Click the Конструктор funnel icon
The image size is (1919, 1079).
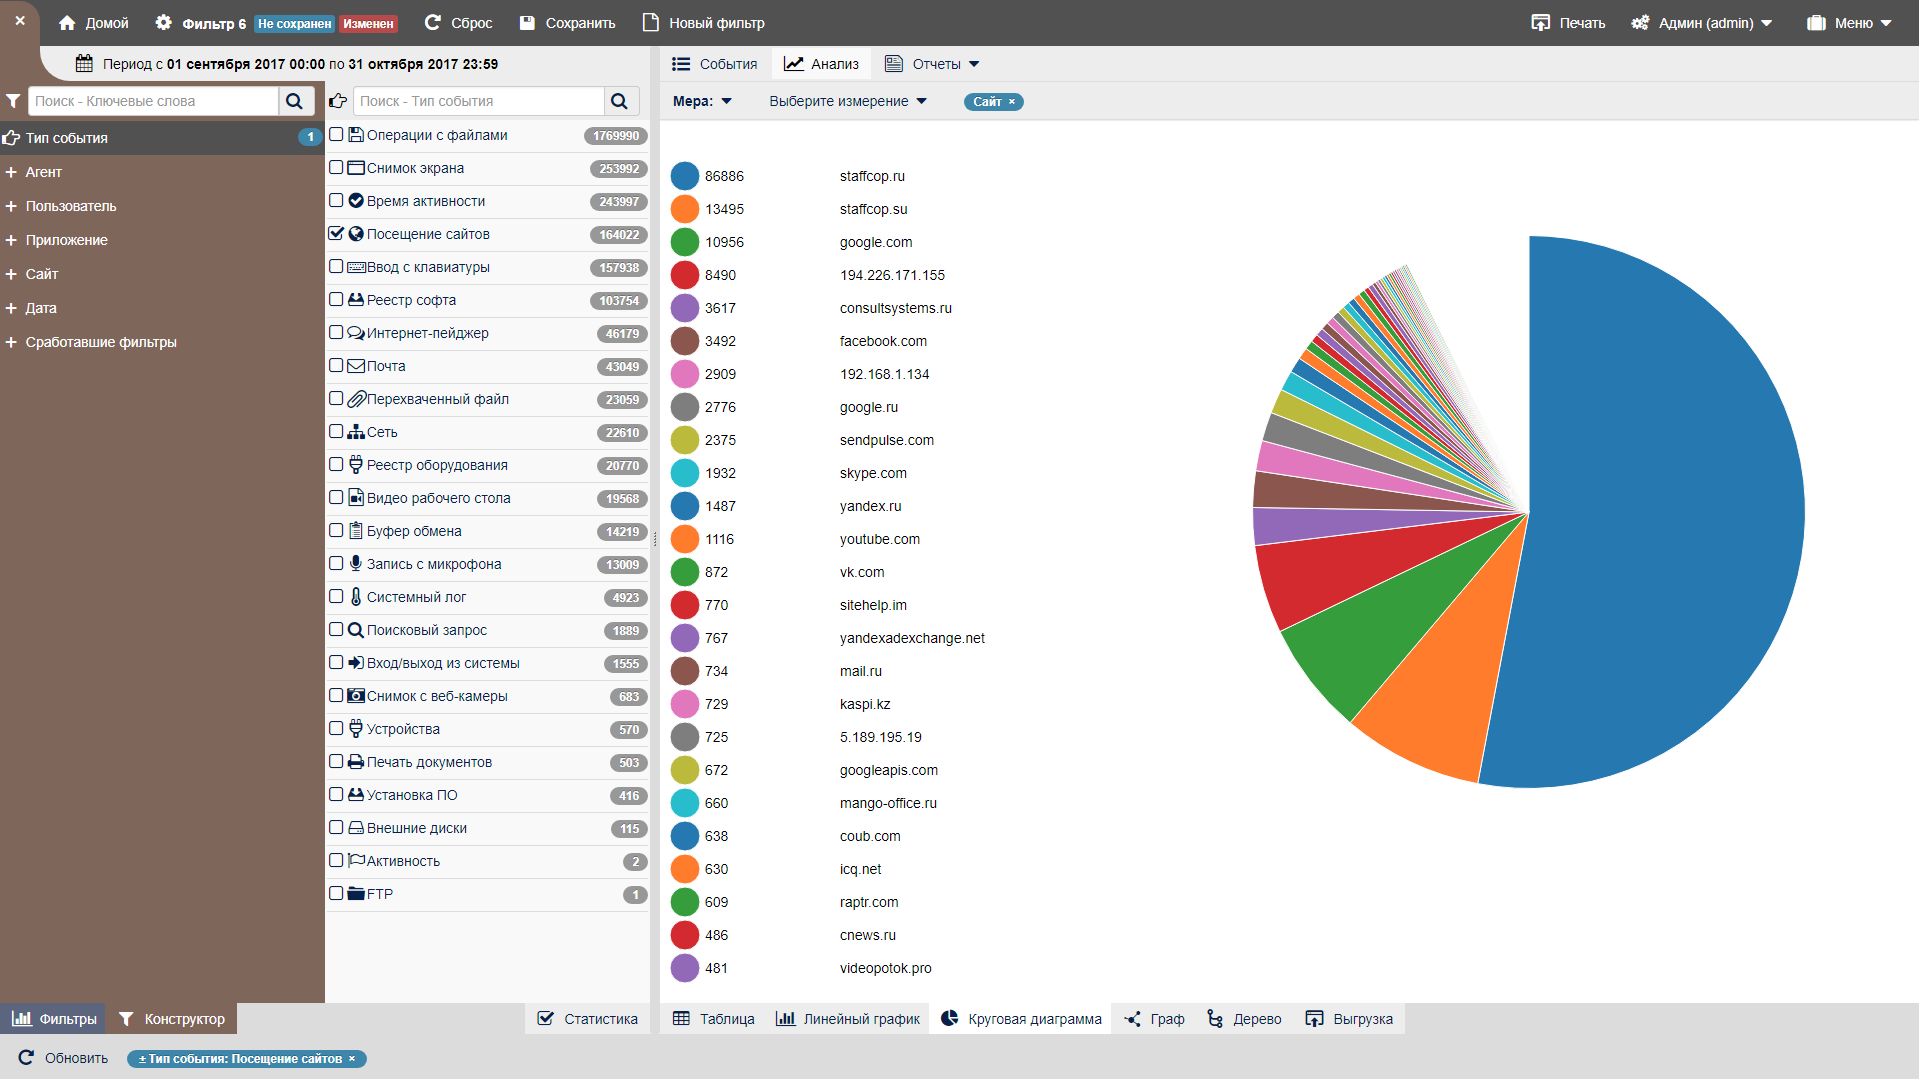tap(126, 1019)
